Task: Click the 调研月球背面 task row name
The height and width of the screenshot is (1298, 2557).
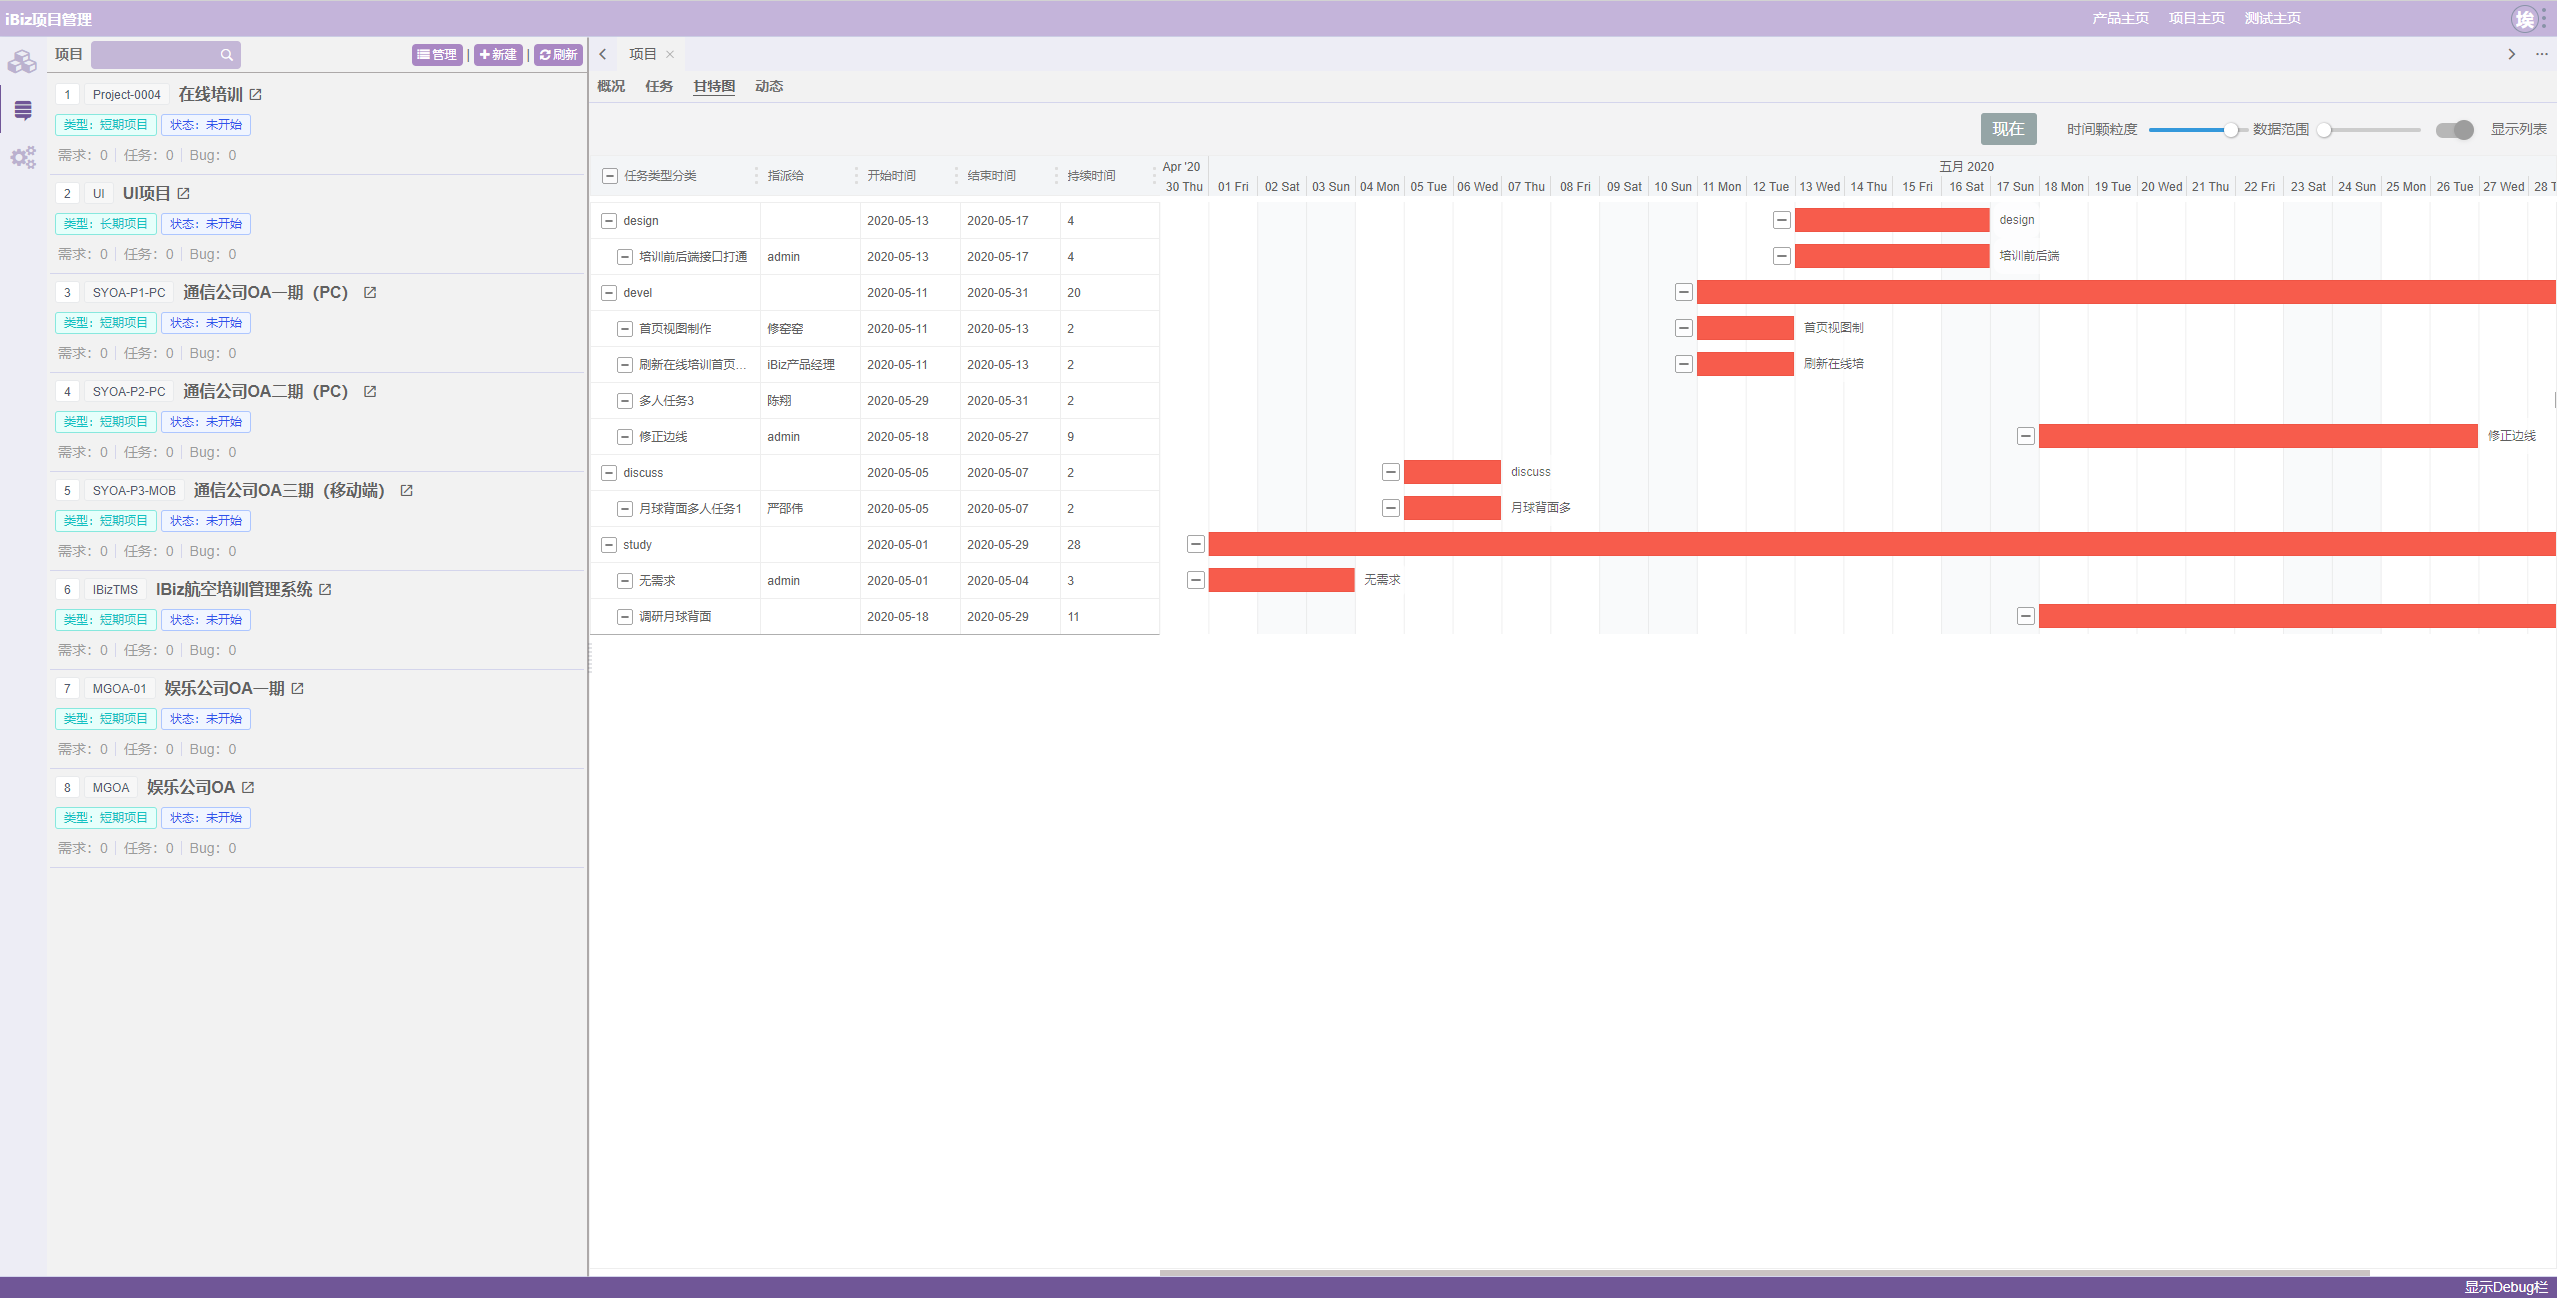Action: tap(675, 617)
